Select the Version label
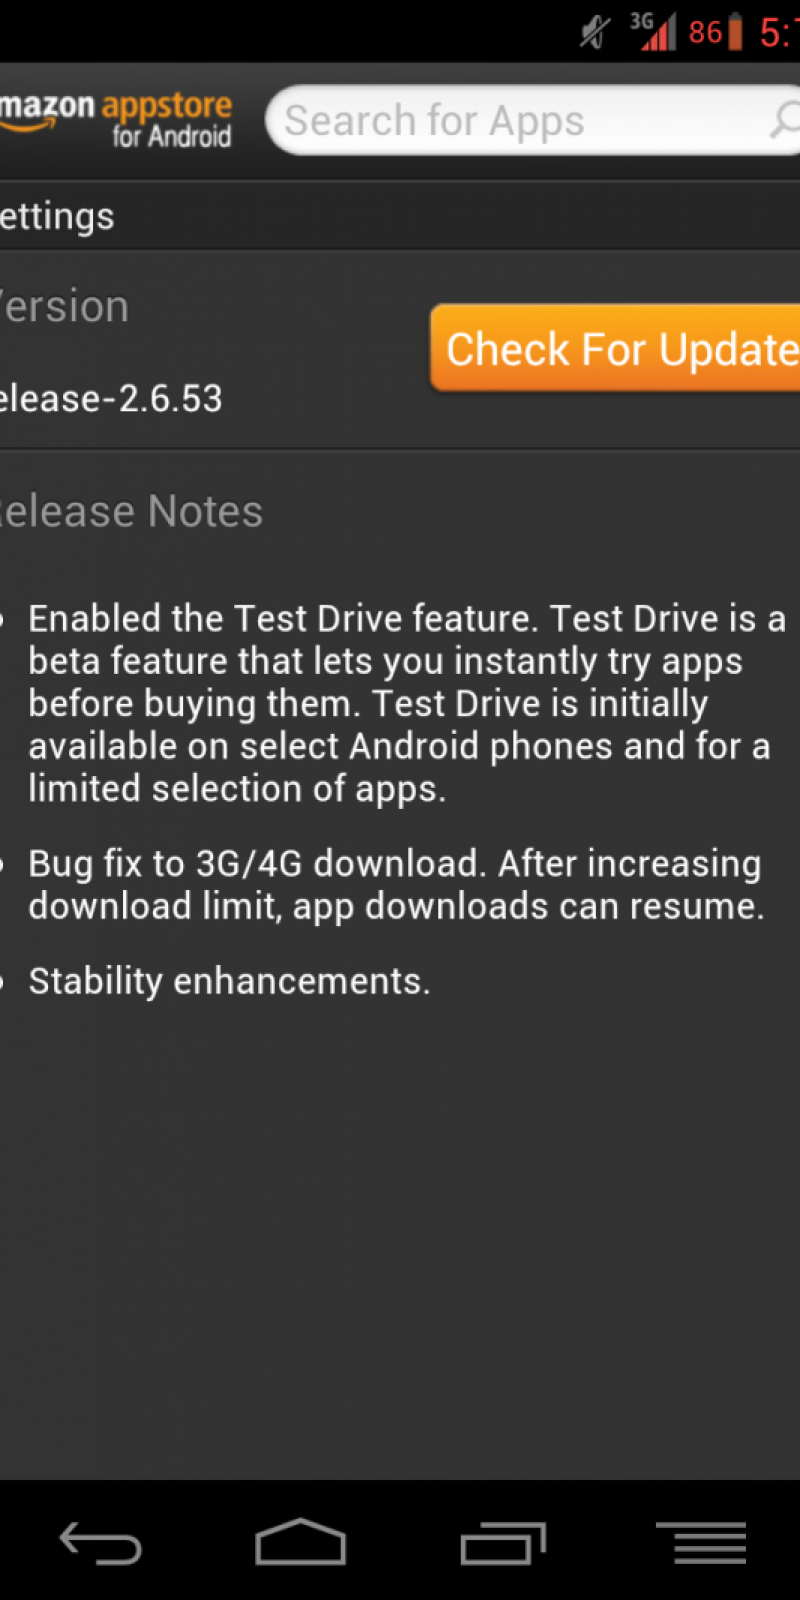Image resolution: width=800 pixels, height=1600 pixels. coord(65,307)
